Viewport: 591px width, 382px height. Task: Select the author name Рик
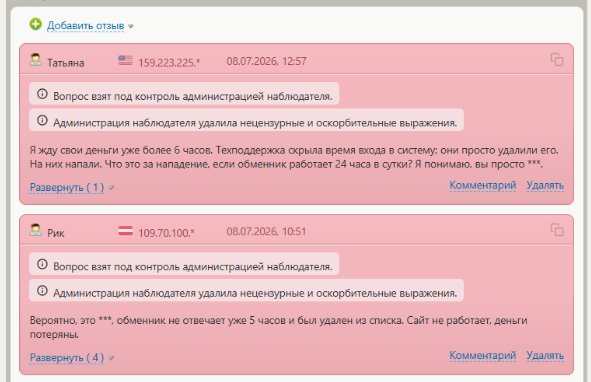click(56, 233)
